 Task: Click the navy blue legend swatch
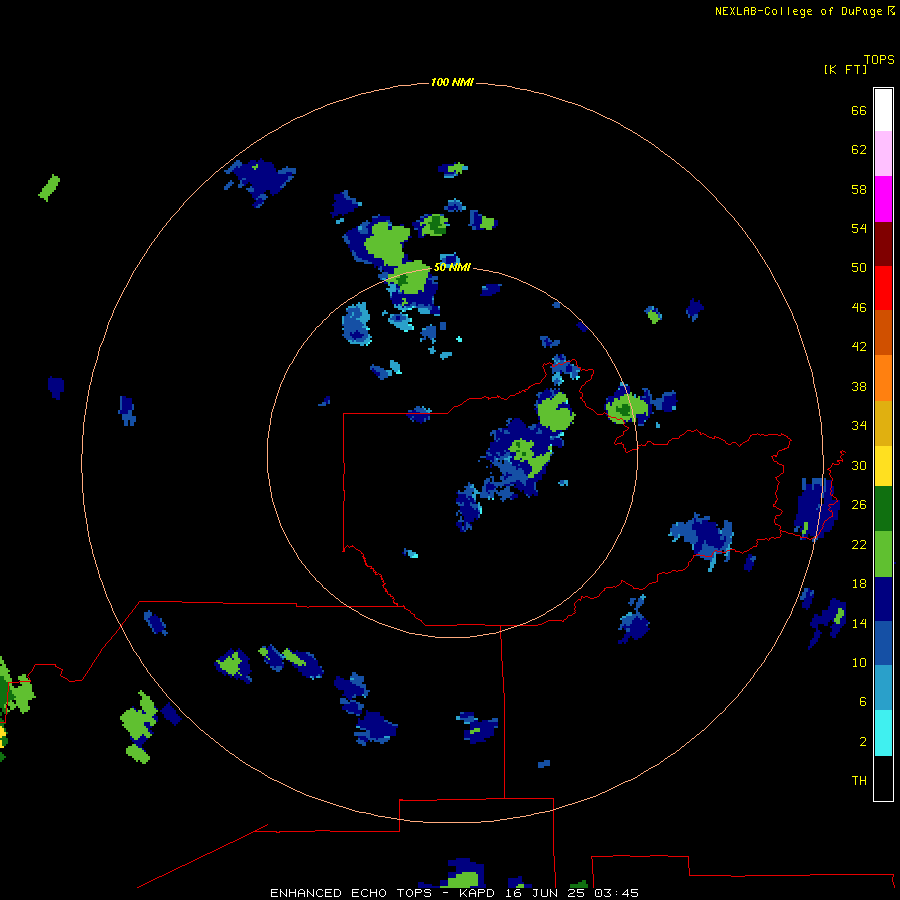883,599
